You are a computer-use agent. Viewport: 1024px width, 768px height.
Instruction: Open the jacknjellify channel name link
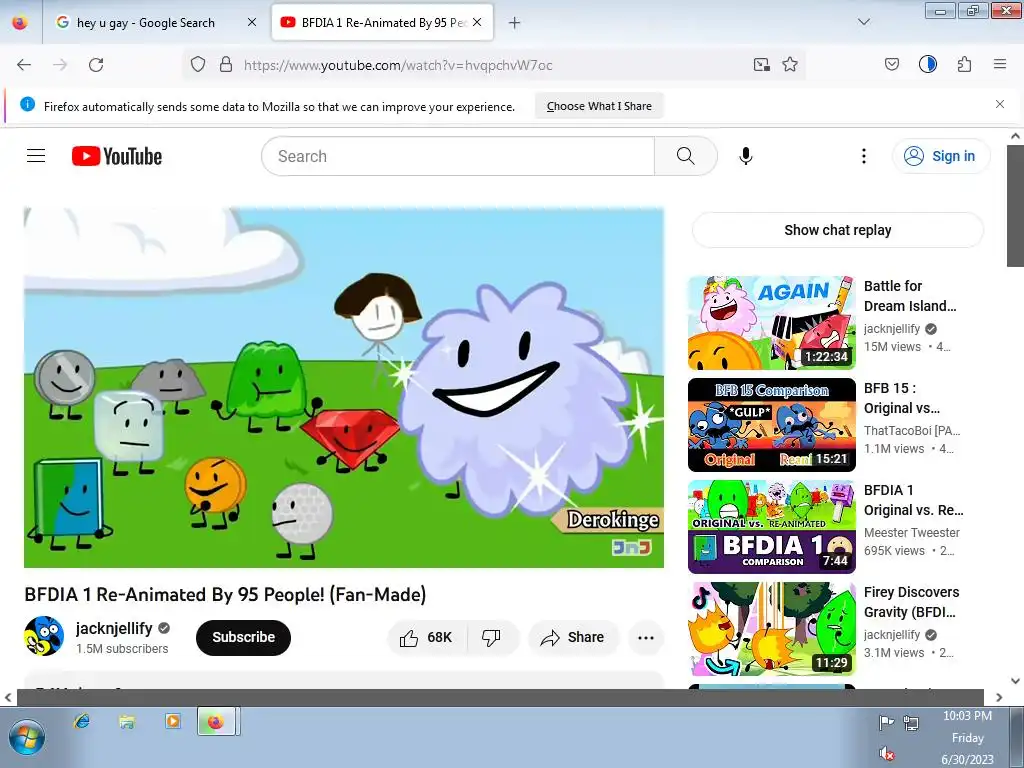(x=114, y=628)
